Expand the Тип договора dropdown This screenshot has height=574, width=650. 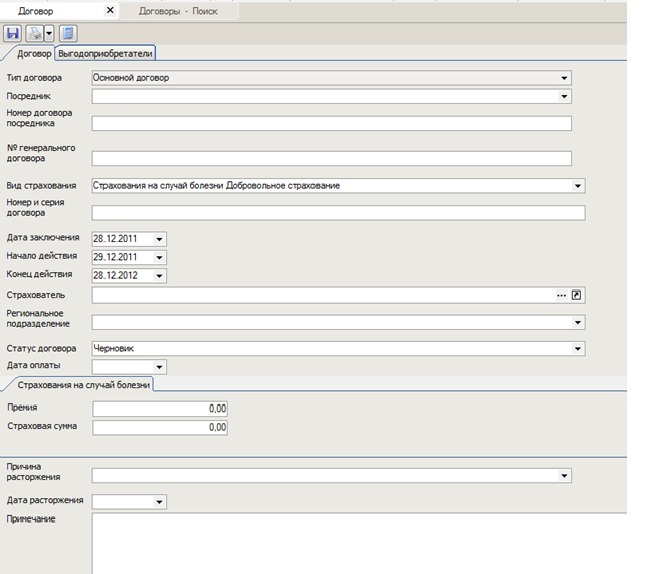pyautogui.click(x=565, y=77)
